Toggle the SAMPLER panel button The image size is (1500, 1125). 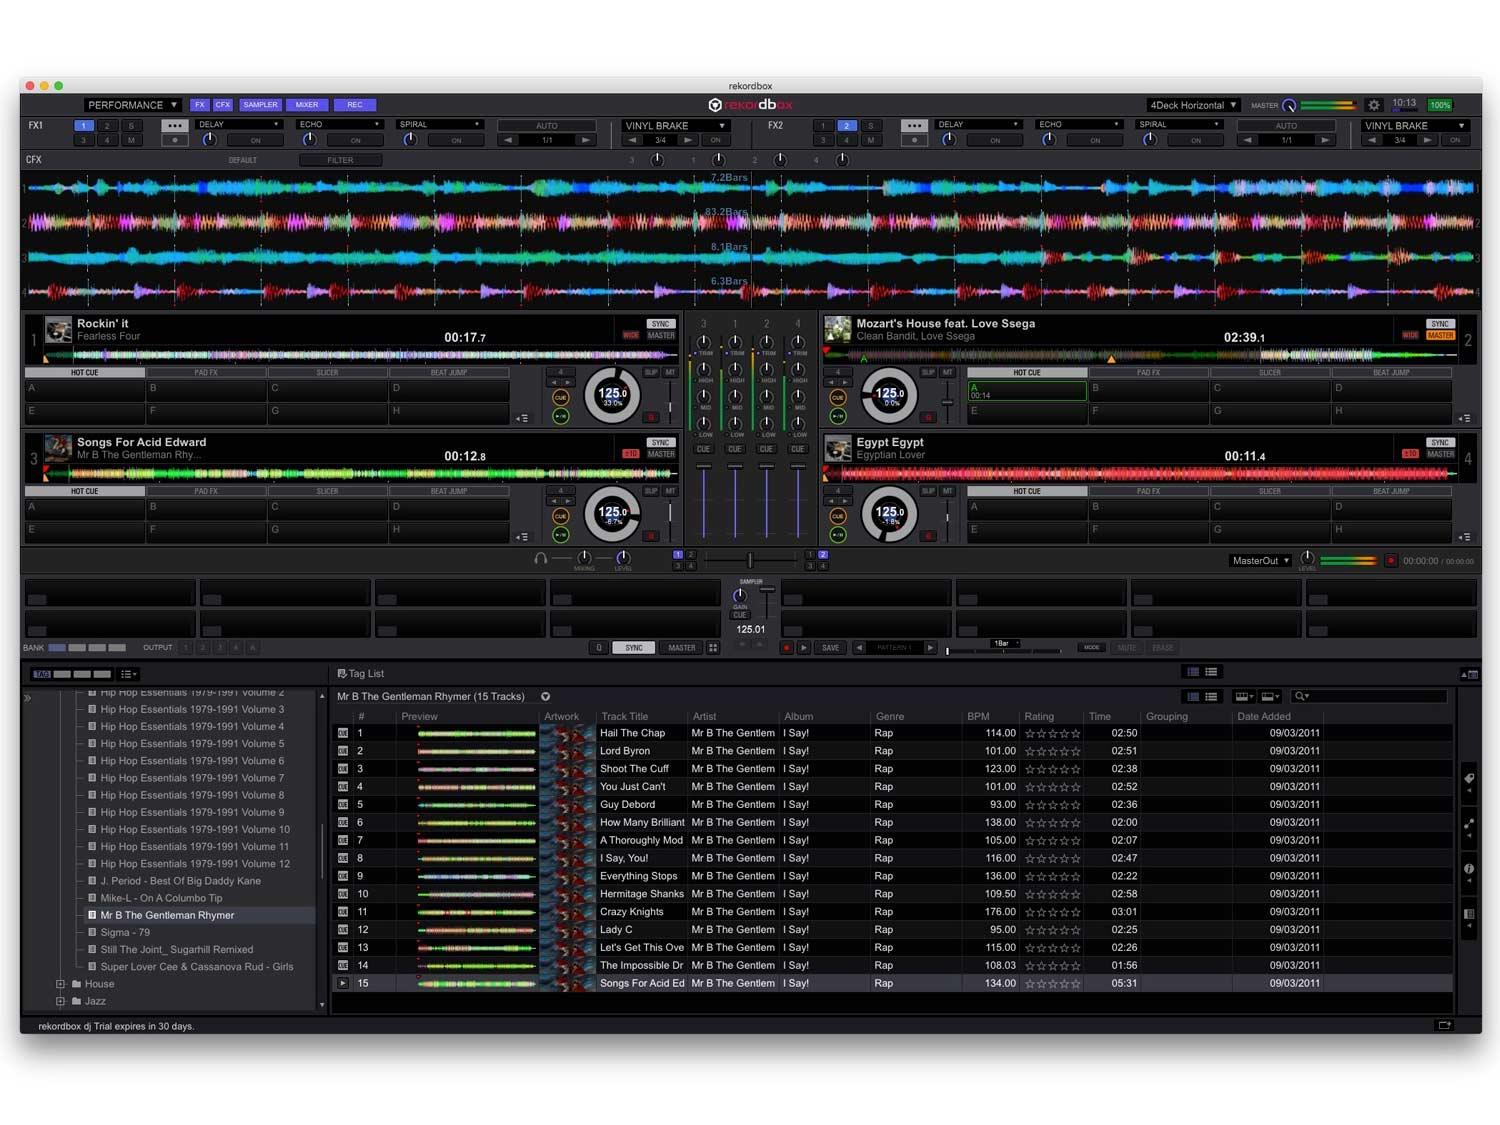pyautogui.click(x=260, y=105)
